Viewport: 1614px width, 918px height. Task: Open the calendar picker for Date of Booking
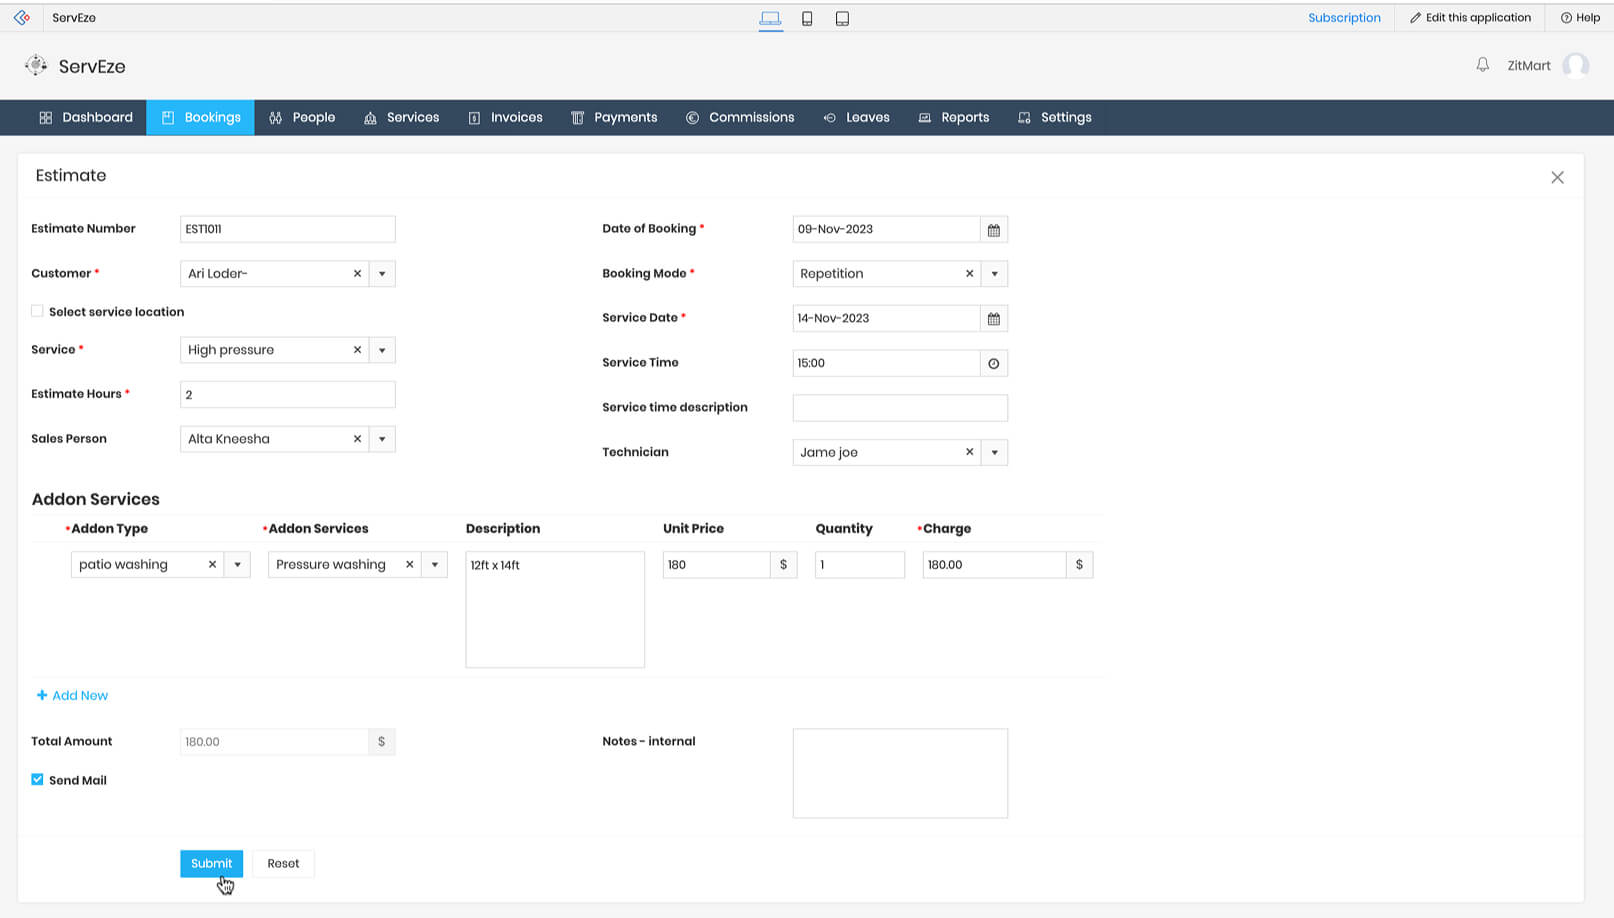tap(994, 229)
